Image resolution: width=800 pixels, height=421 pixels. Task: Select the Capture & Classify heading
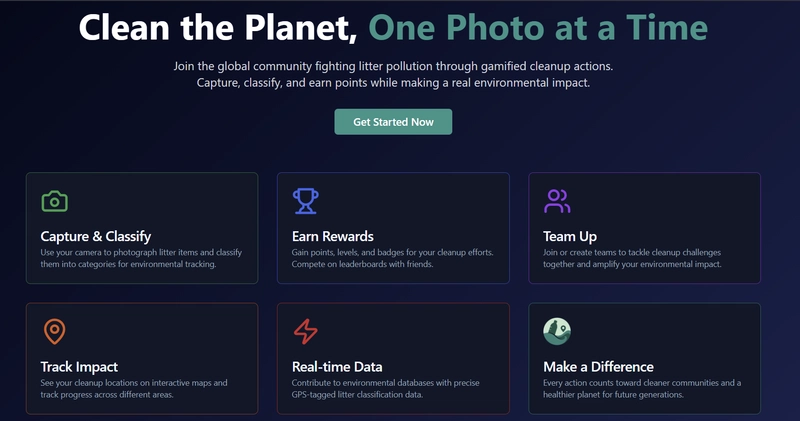click(x=96, y=236)
